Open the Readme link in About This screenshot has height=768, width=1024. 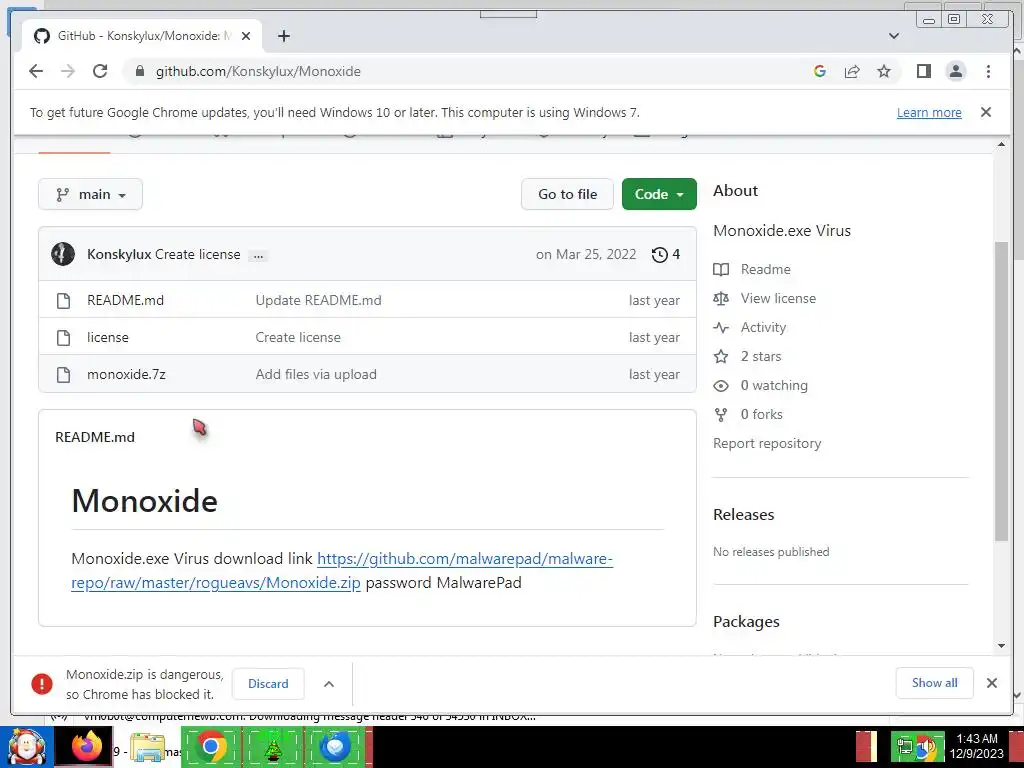[765, 269]
